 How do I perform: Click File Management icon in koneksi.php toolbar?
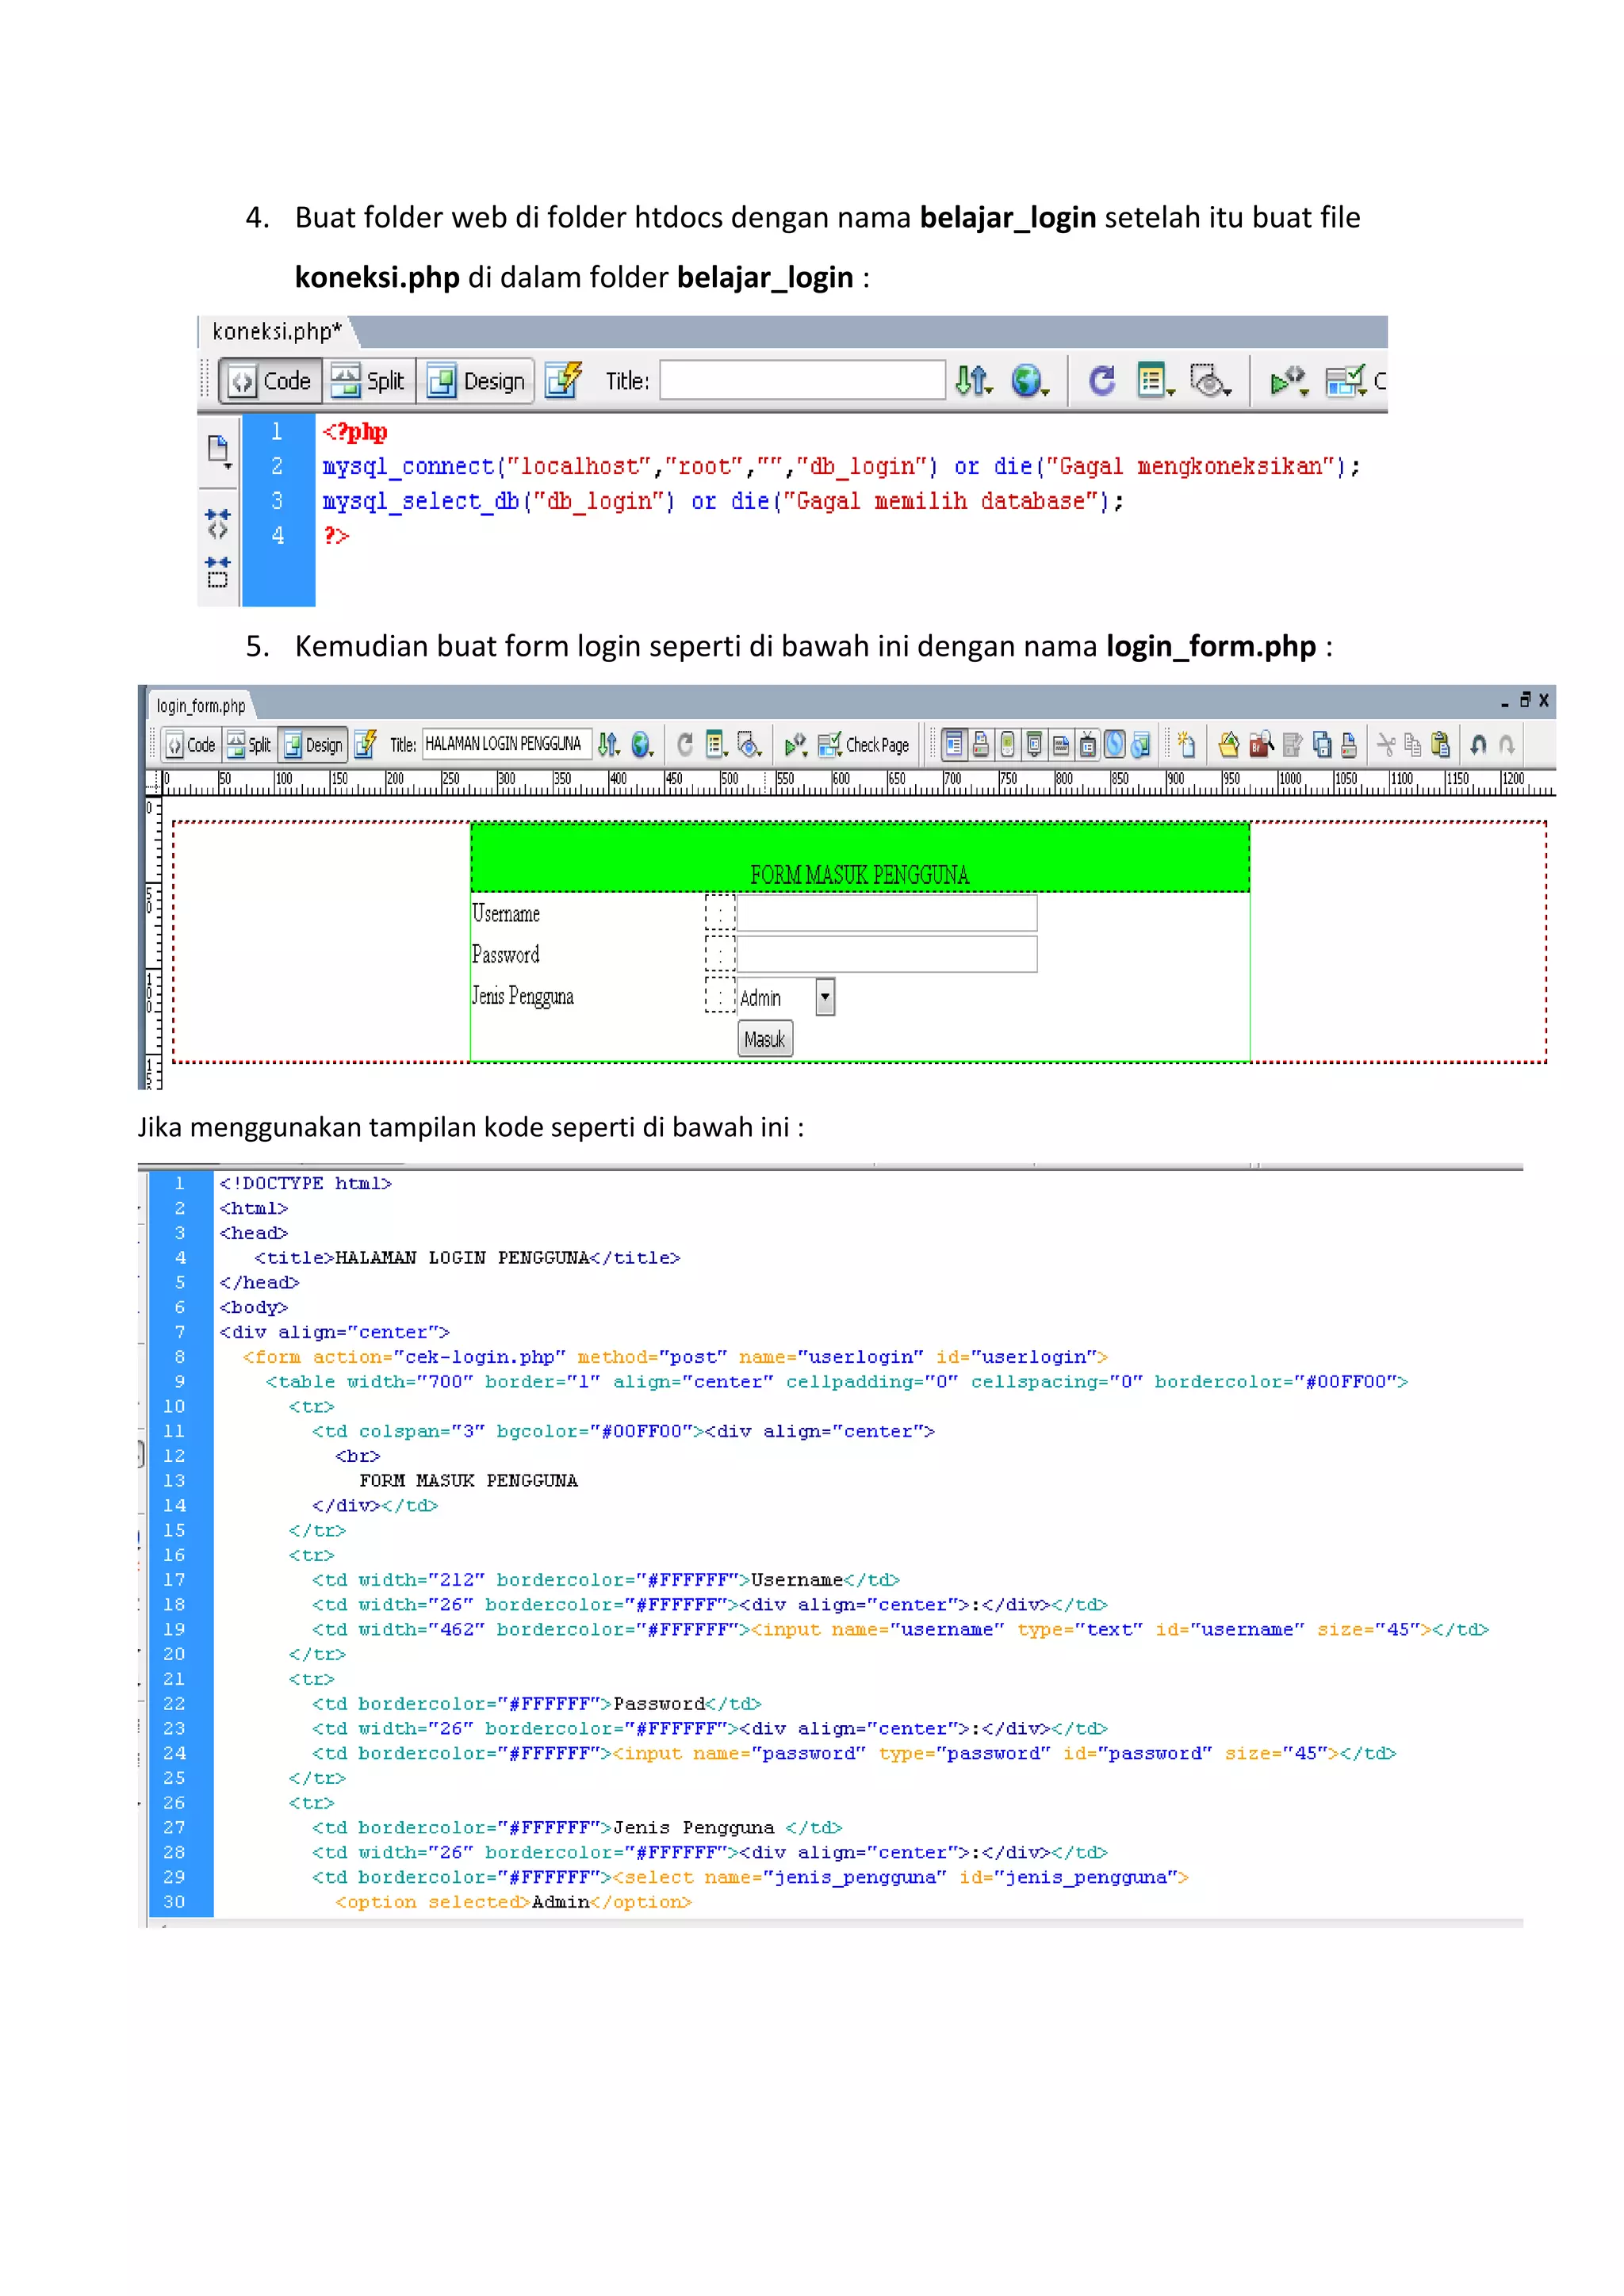(972, 381)
